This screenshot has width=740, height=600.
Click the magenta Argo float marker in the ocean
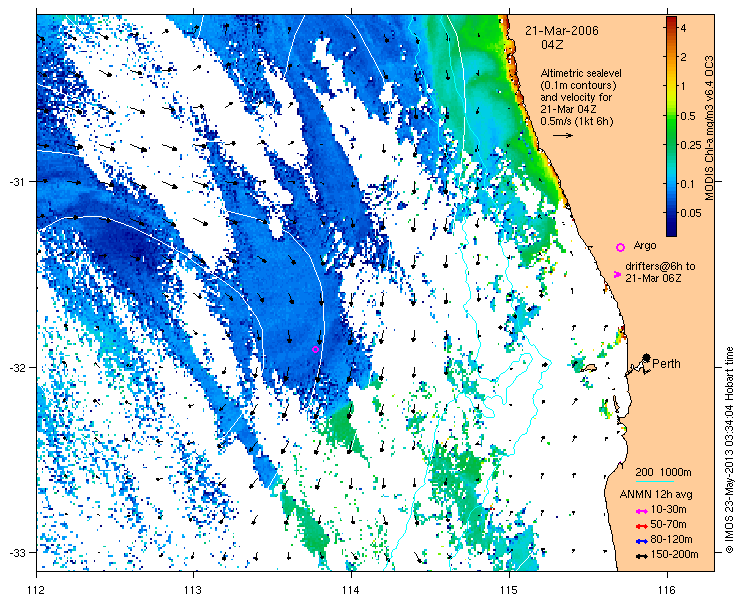[x=315, y=349]
